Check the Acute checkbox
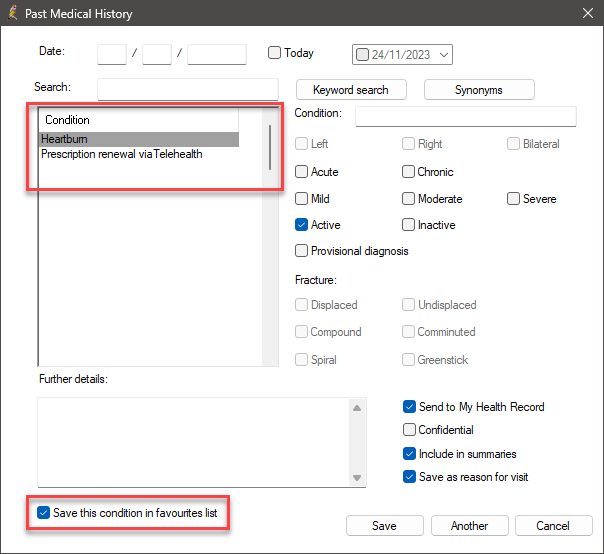This screenshot has width=604, height=554. [x=301, y=171]
